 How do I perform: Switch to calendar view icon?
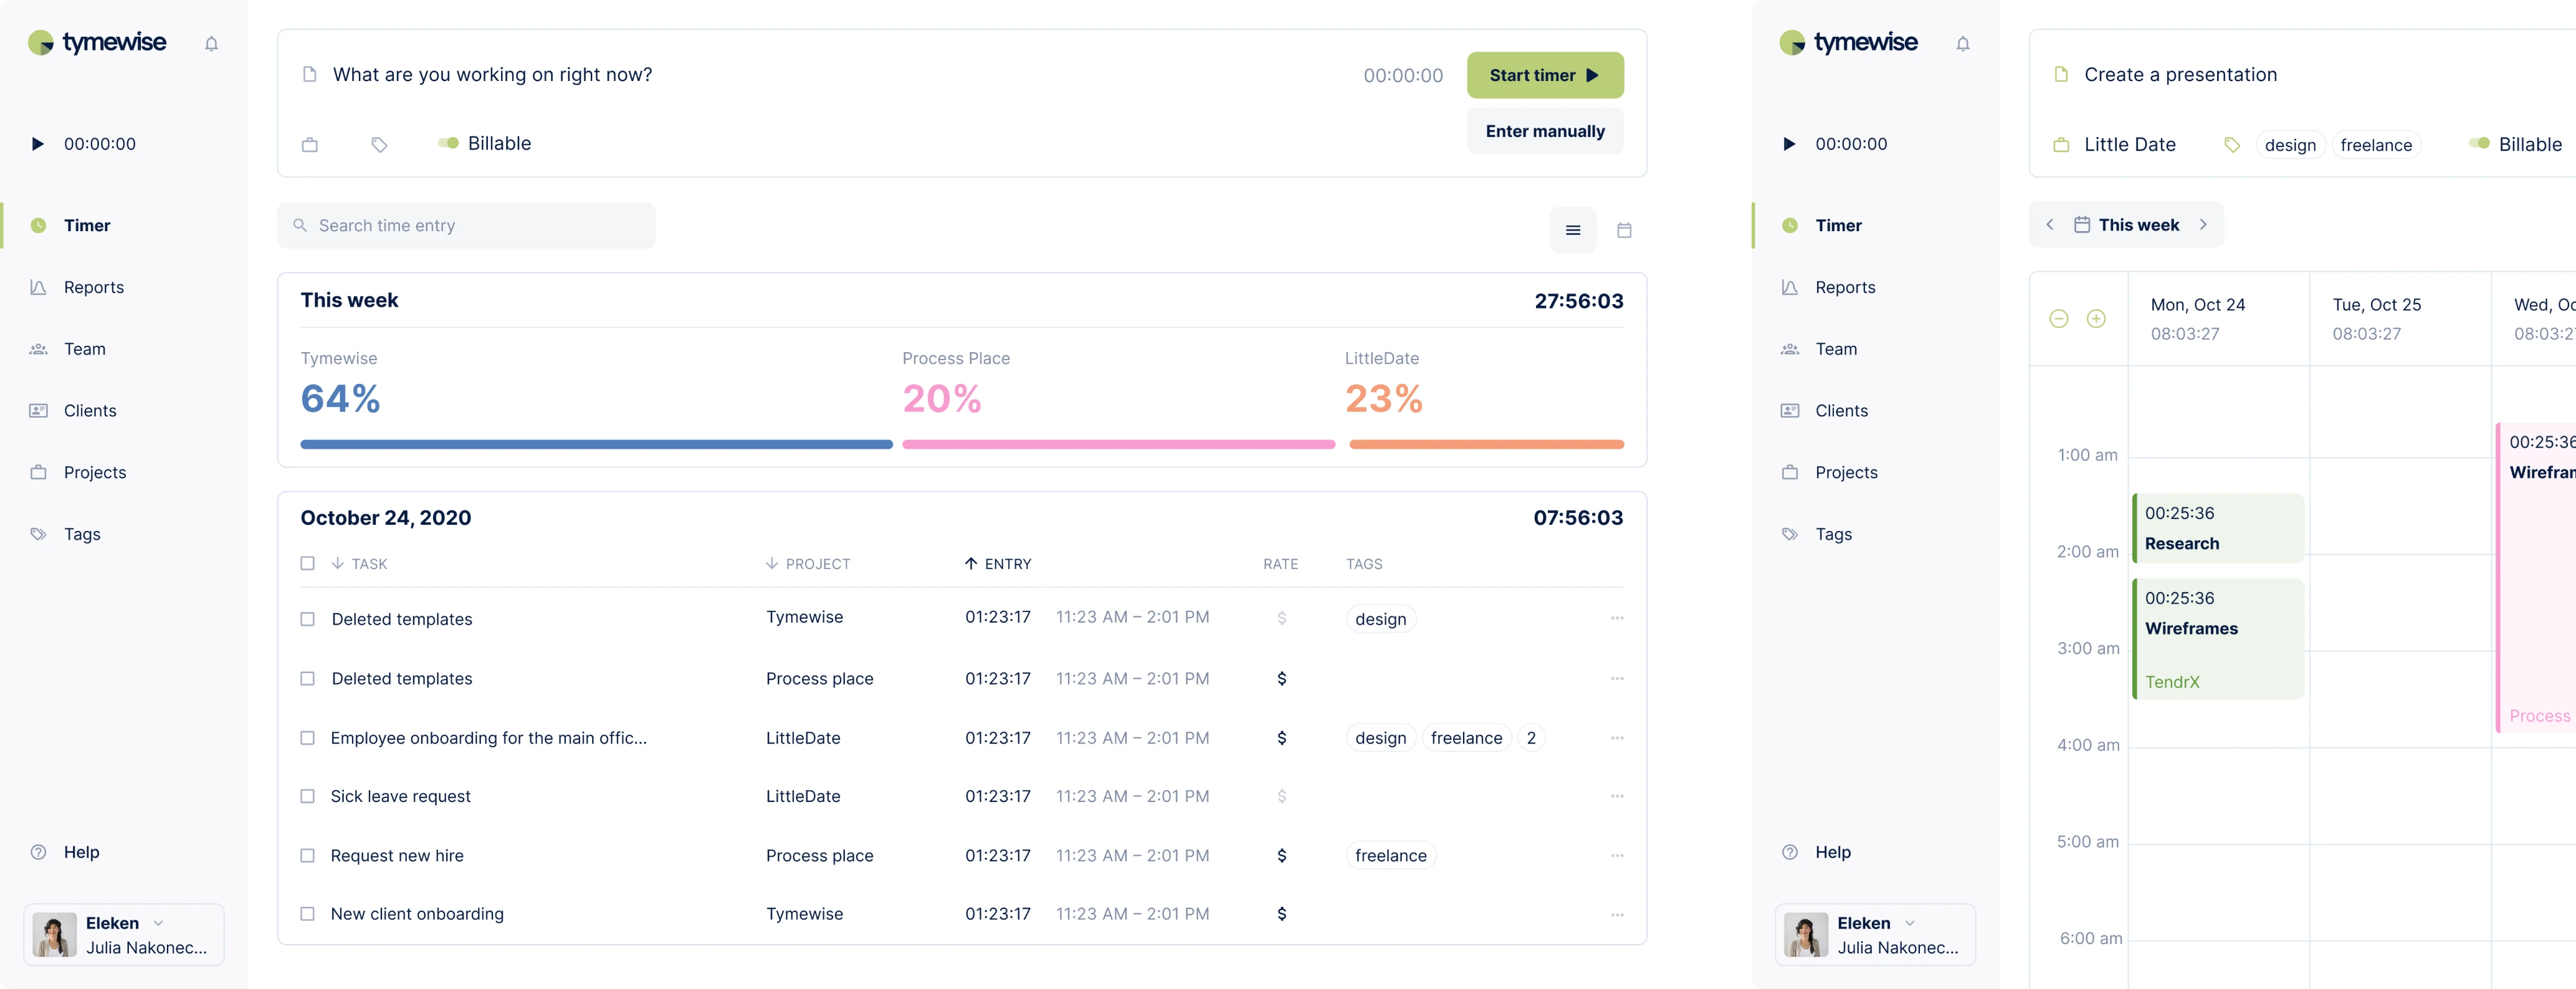(1624, 230)
